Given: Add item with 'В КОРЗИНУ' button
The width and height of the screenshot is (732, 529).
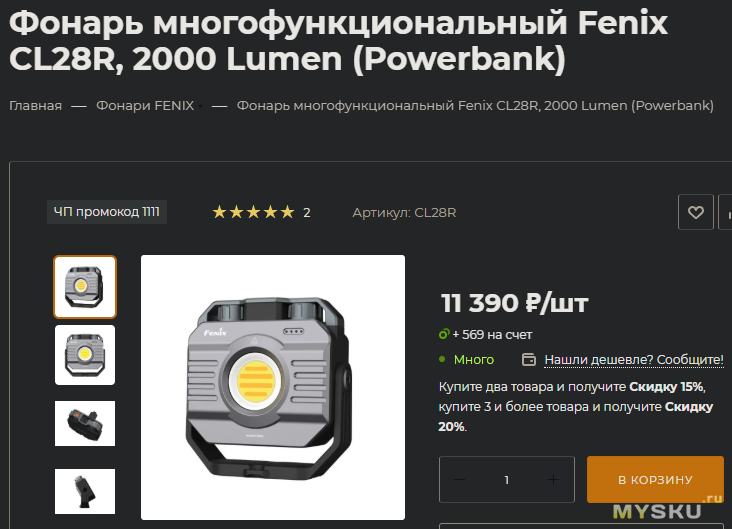Looking at the screenshot, I should 655,480.
